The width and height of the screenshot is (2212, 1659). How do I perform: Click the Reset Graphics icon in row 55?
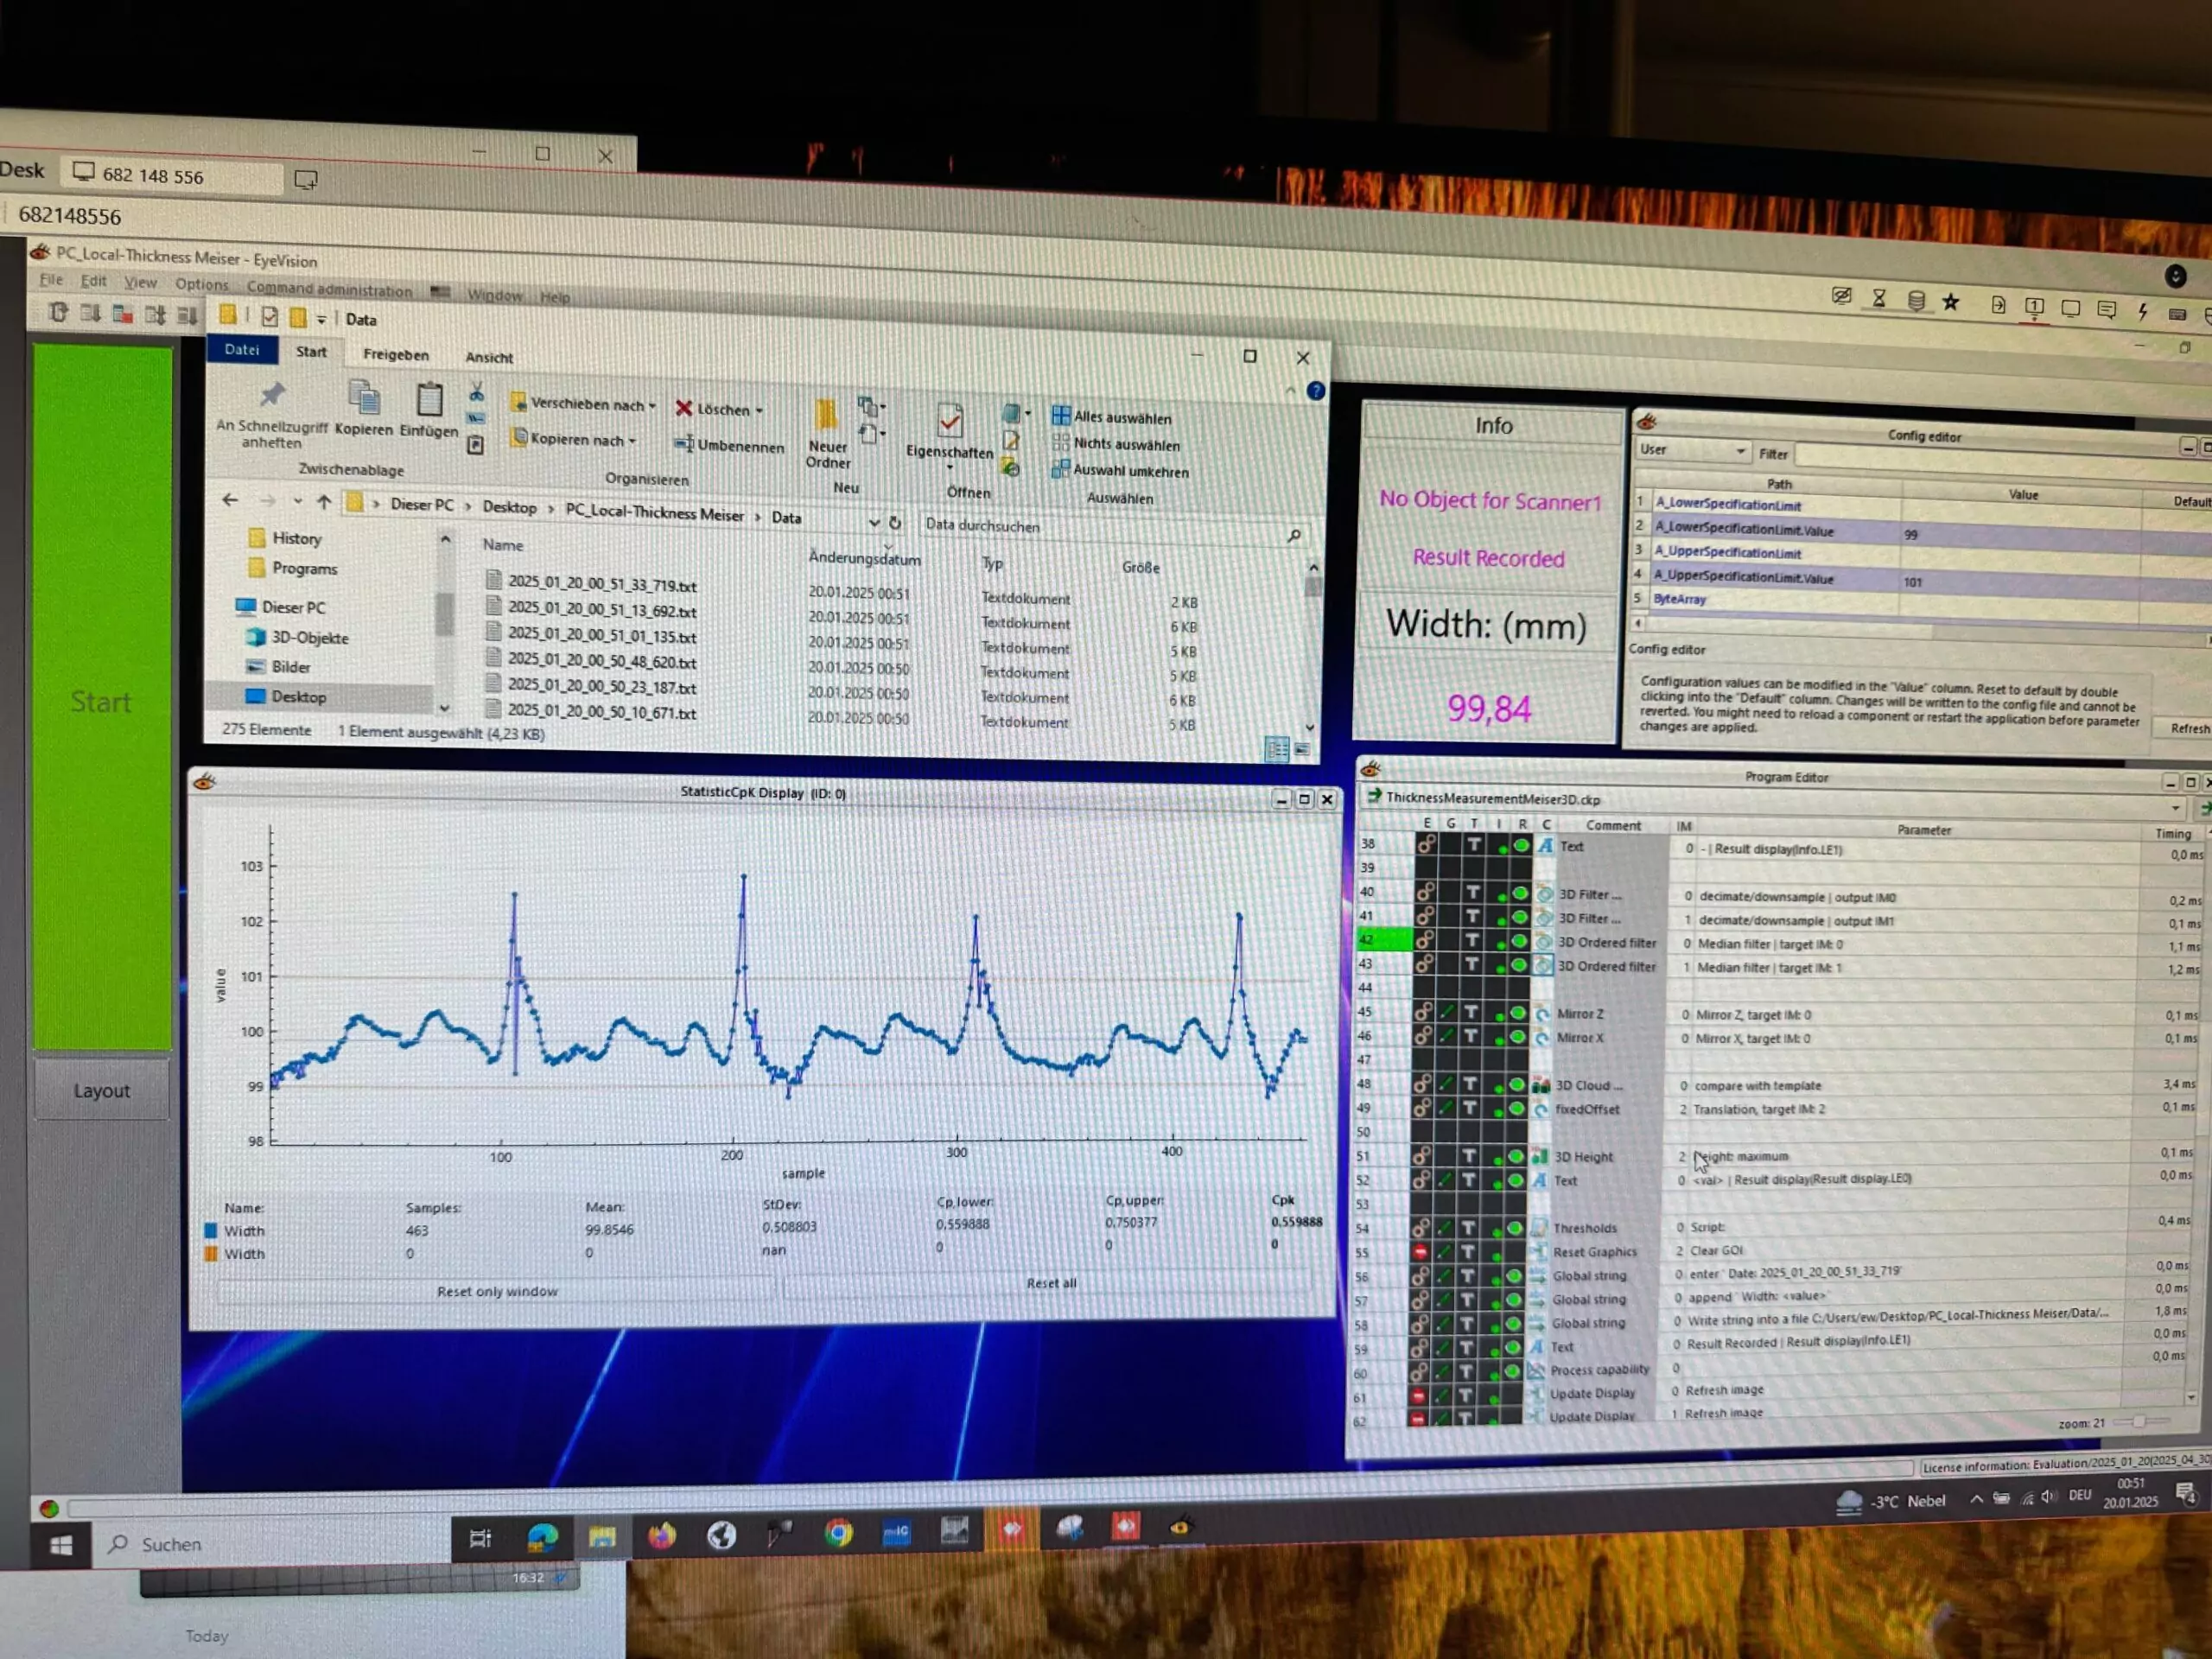[1538, 1252]
